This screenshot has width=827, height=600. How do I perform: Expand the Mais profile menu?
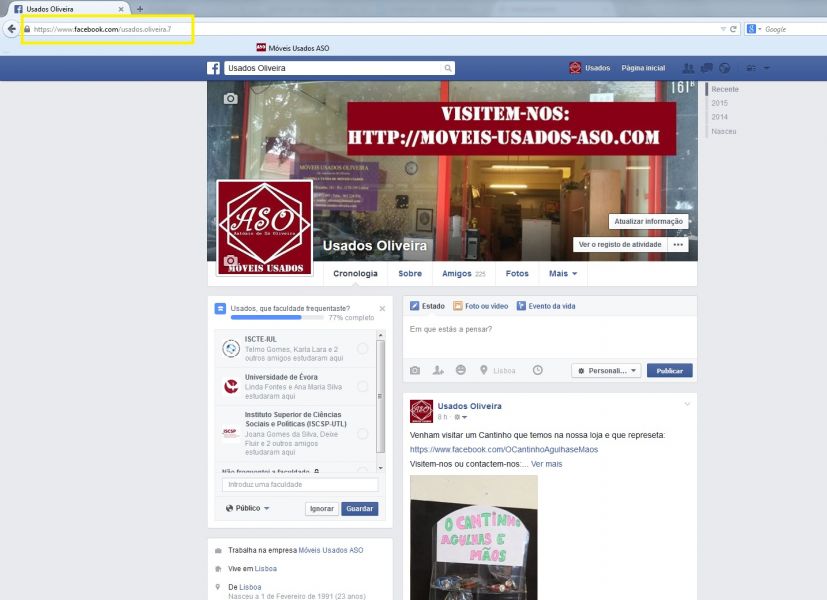coord(563,273)
